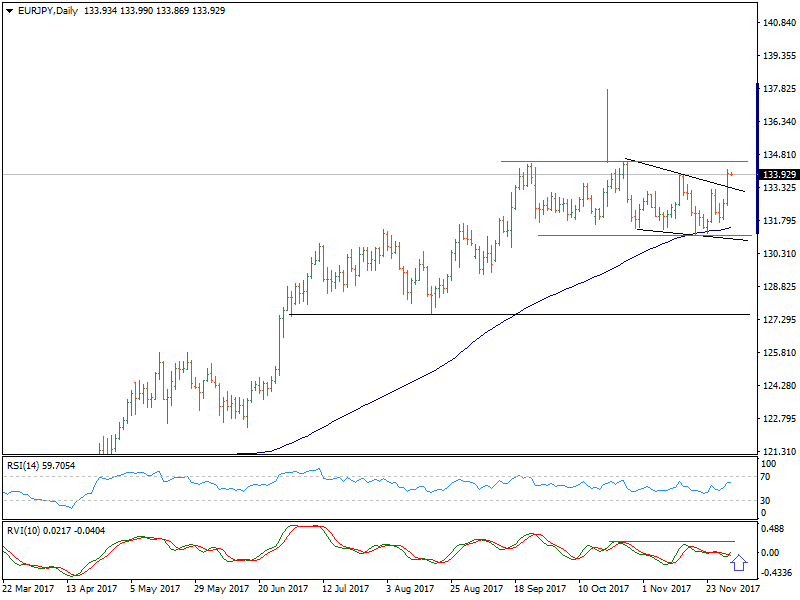
Task: Click the 23 Nov 2017 date label
Action: pyautogui.click(x=733, y=589)
